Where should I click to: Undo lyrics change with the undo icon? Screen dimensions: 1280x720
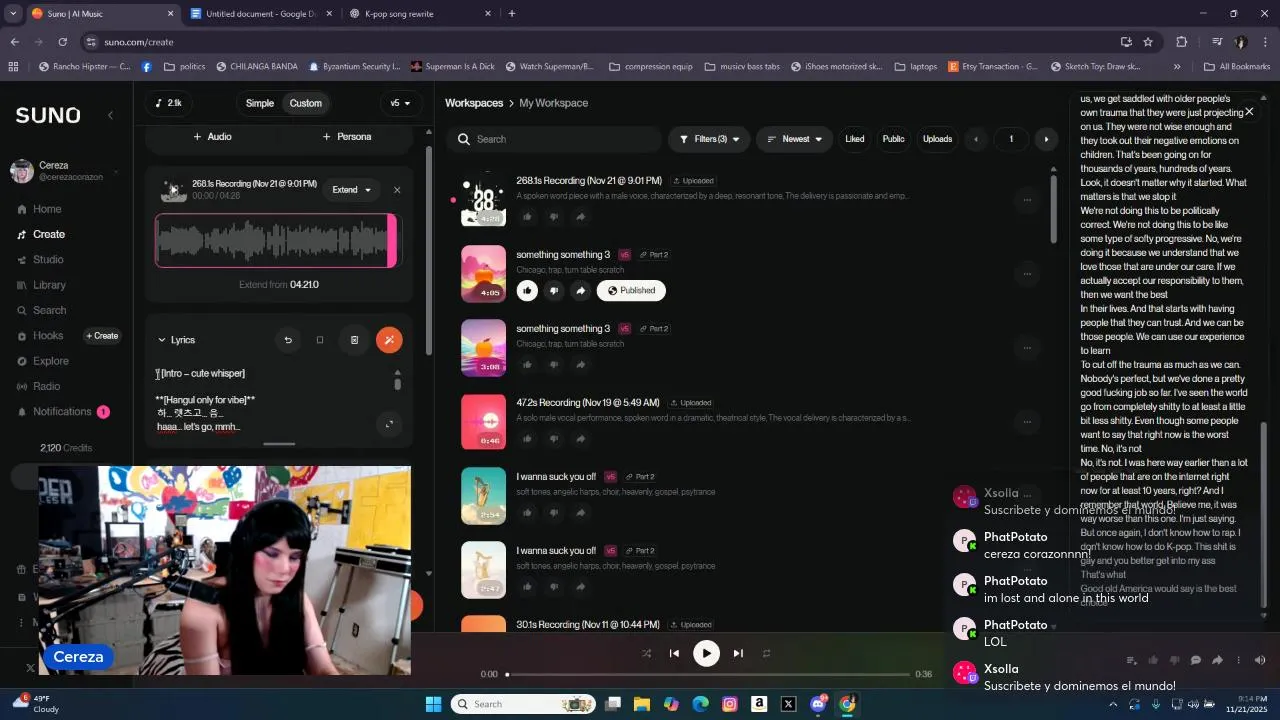coord(288,340)
